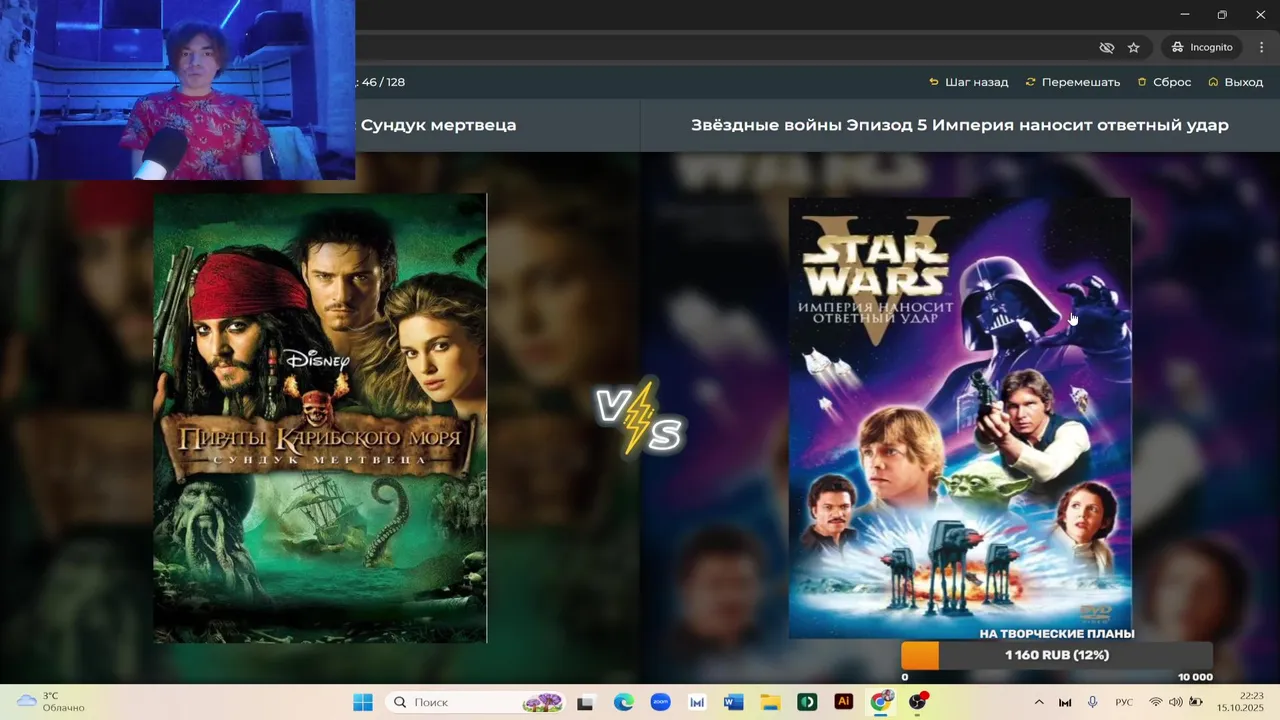Click the third-party cookies blocked eye icon
The width and height of the screenshot is (1280, 720).
[x=1106, y=47]
